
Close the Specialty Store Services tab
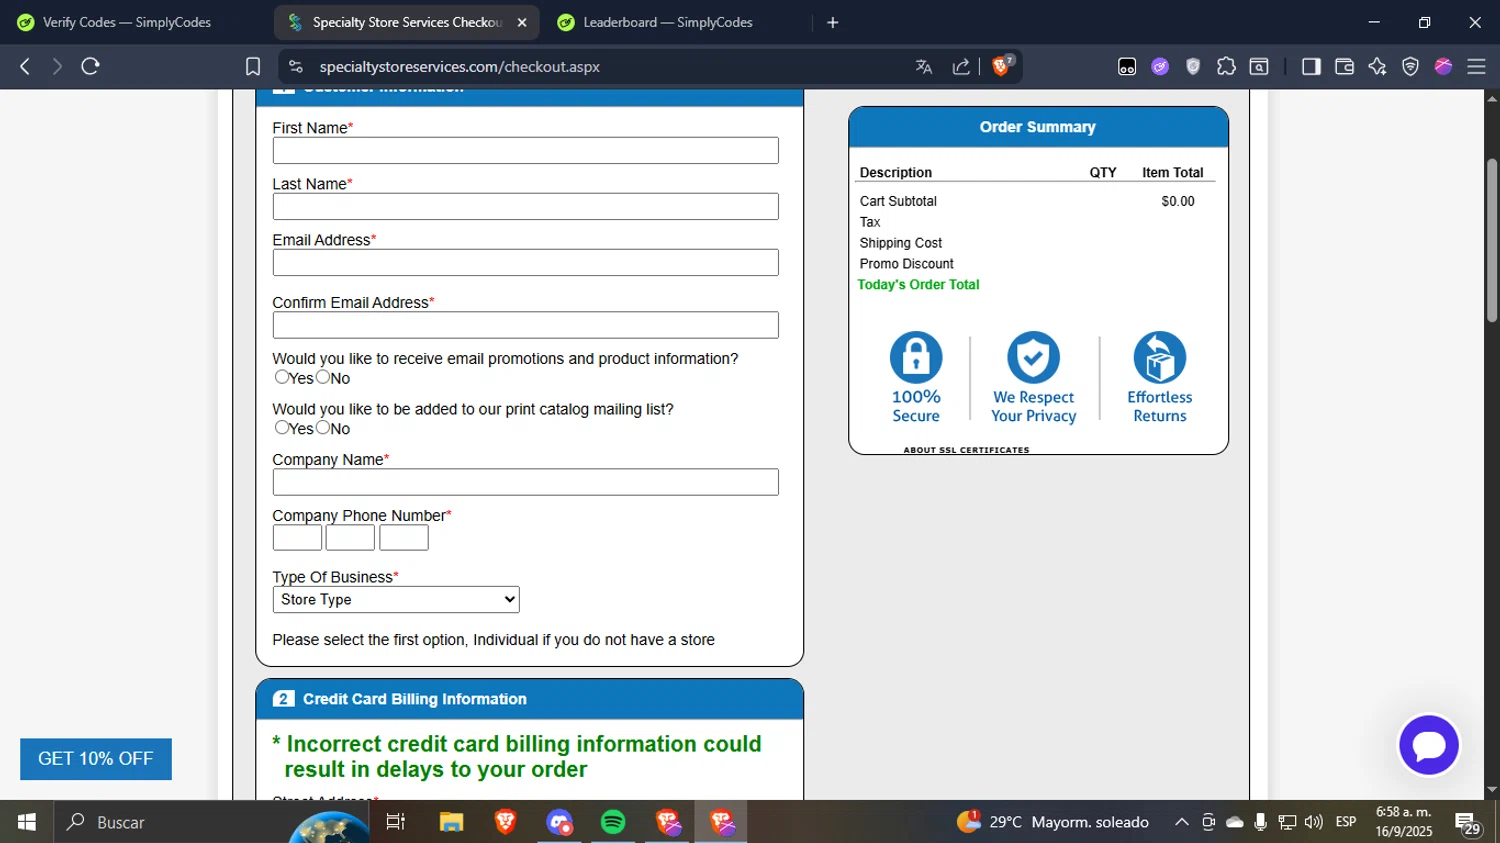521,22
